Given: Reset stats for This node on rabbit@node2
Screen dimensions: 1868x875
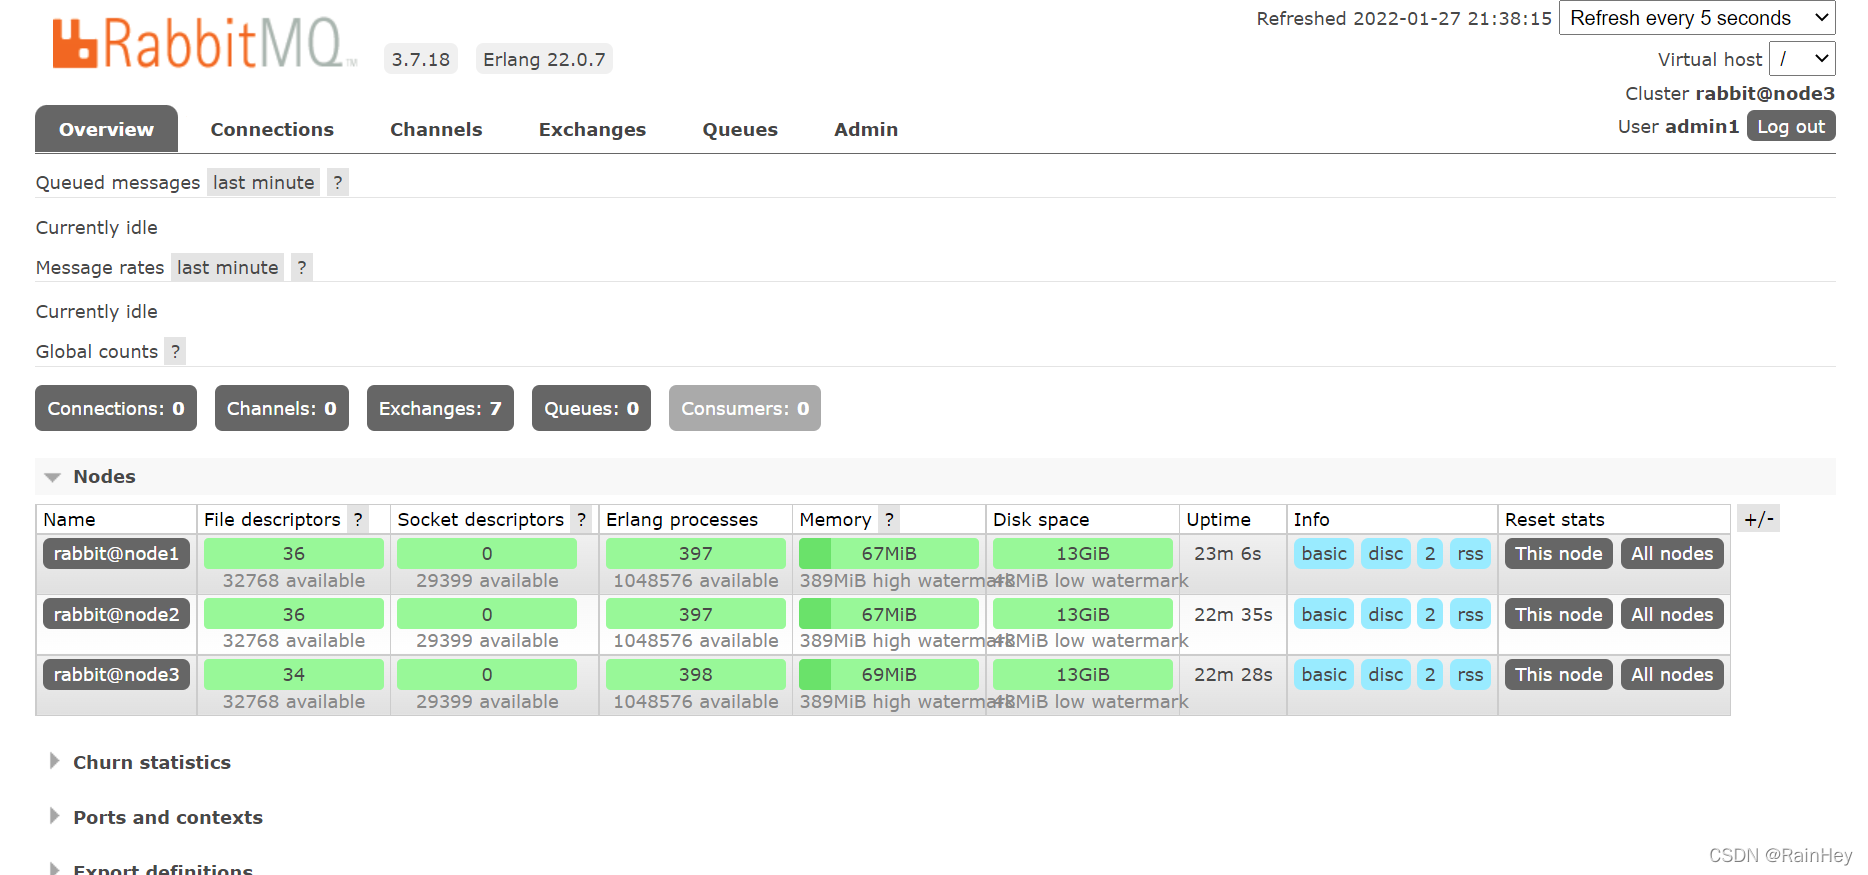Looking at the screenshot, I should point(1558,614).
